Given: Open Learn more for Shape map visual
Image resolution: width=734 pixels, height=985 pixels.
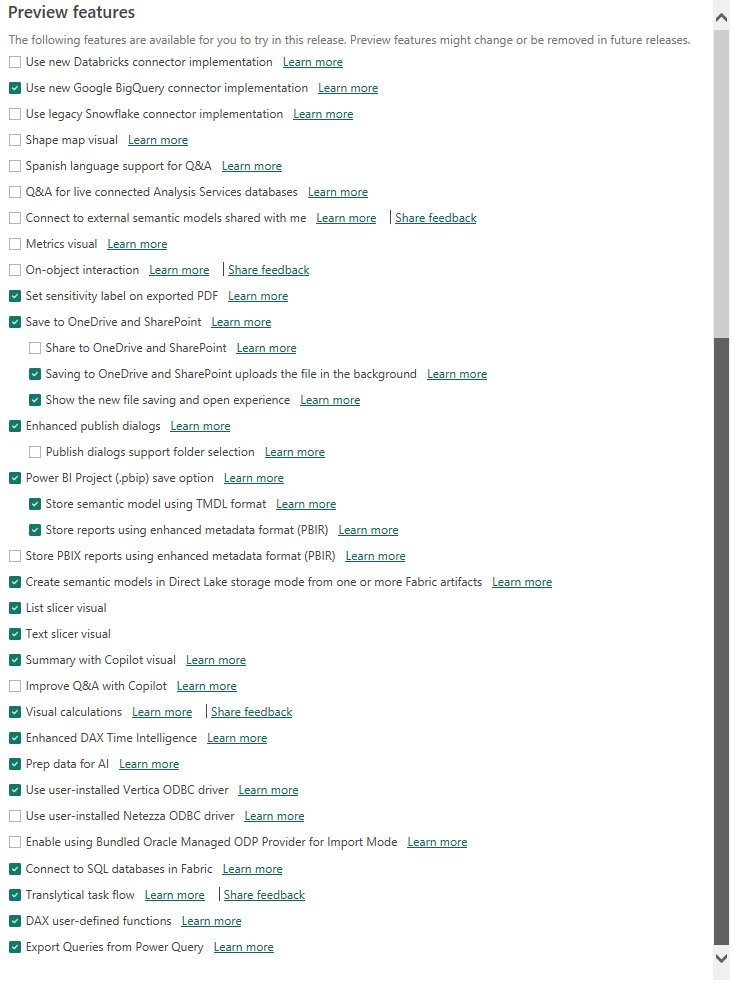Looking at the screenshot, I should pyautogui.click(x=158, y=140).
